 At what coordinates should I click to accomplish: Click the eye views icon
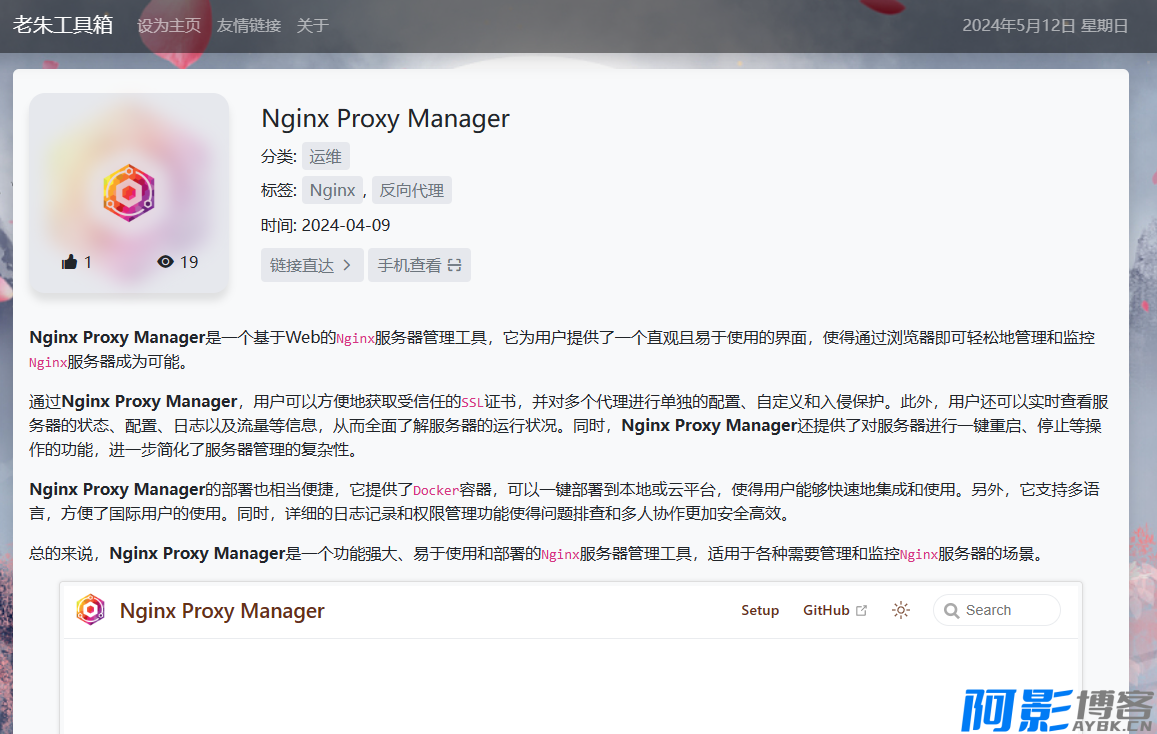point(166,262)
